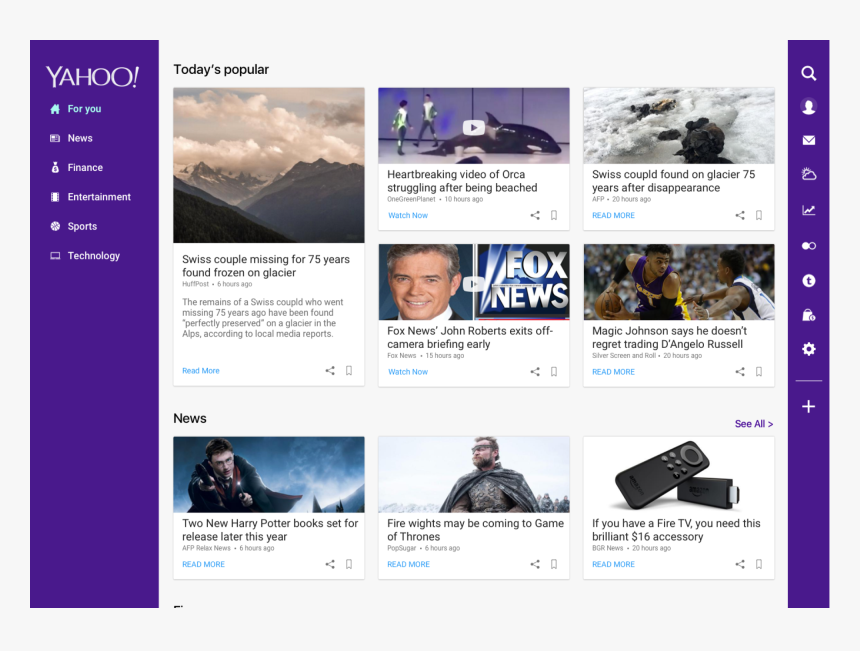Viewport: 860px width, 651px height.
Task: Open Tumblr from the right sidebar
Action: click(808, 280)
